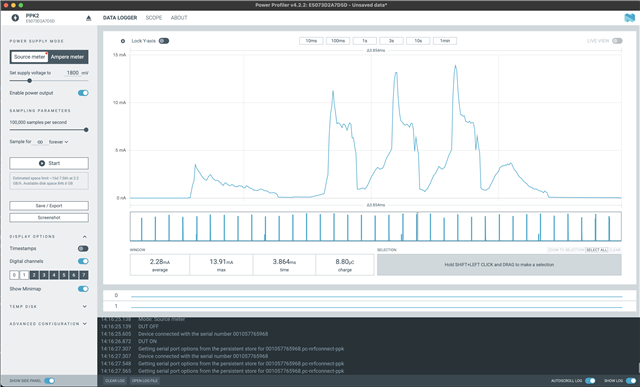This screenshot has height=387, width=640.
Task: Select digital channel 3 box
Action: pos(44,275)
